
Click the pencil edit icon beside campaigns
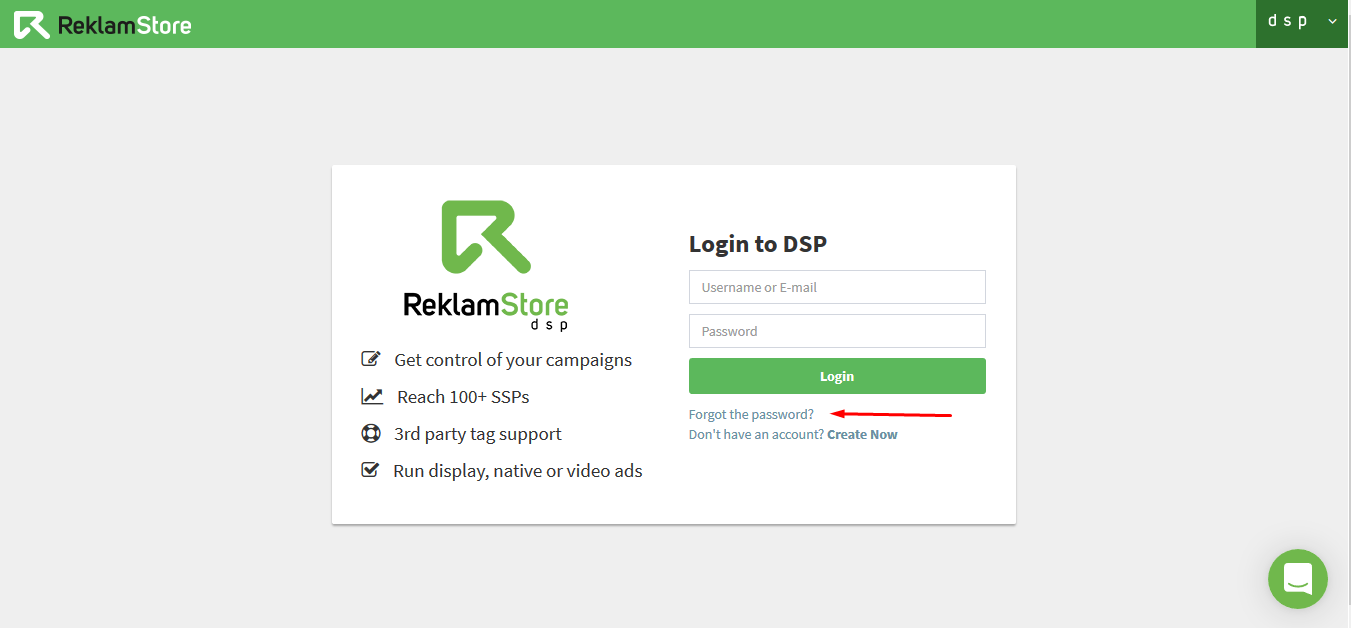[371, 359]
